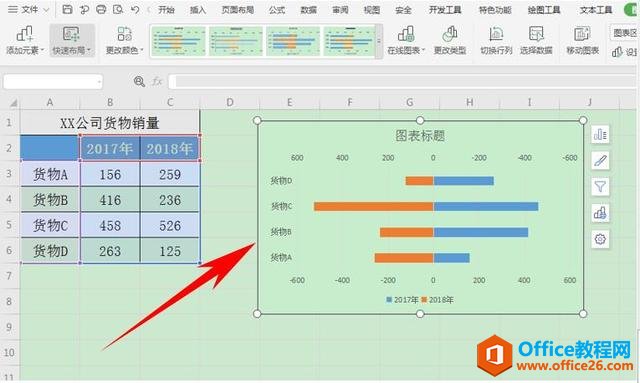
Task: Click the chart settings gear button
Action: [600, 239]
